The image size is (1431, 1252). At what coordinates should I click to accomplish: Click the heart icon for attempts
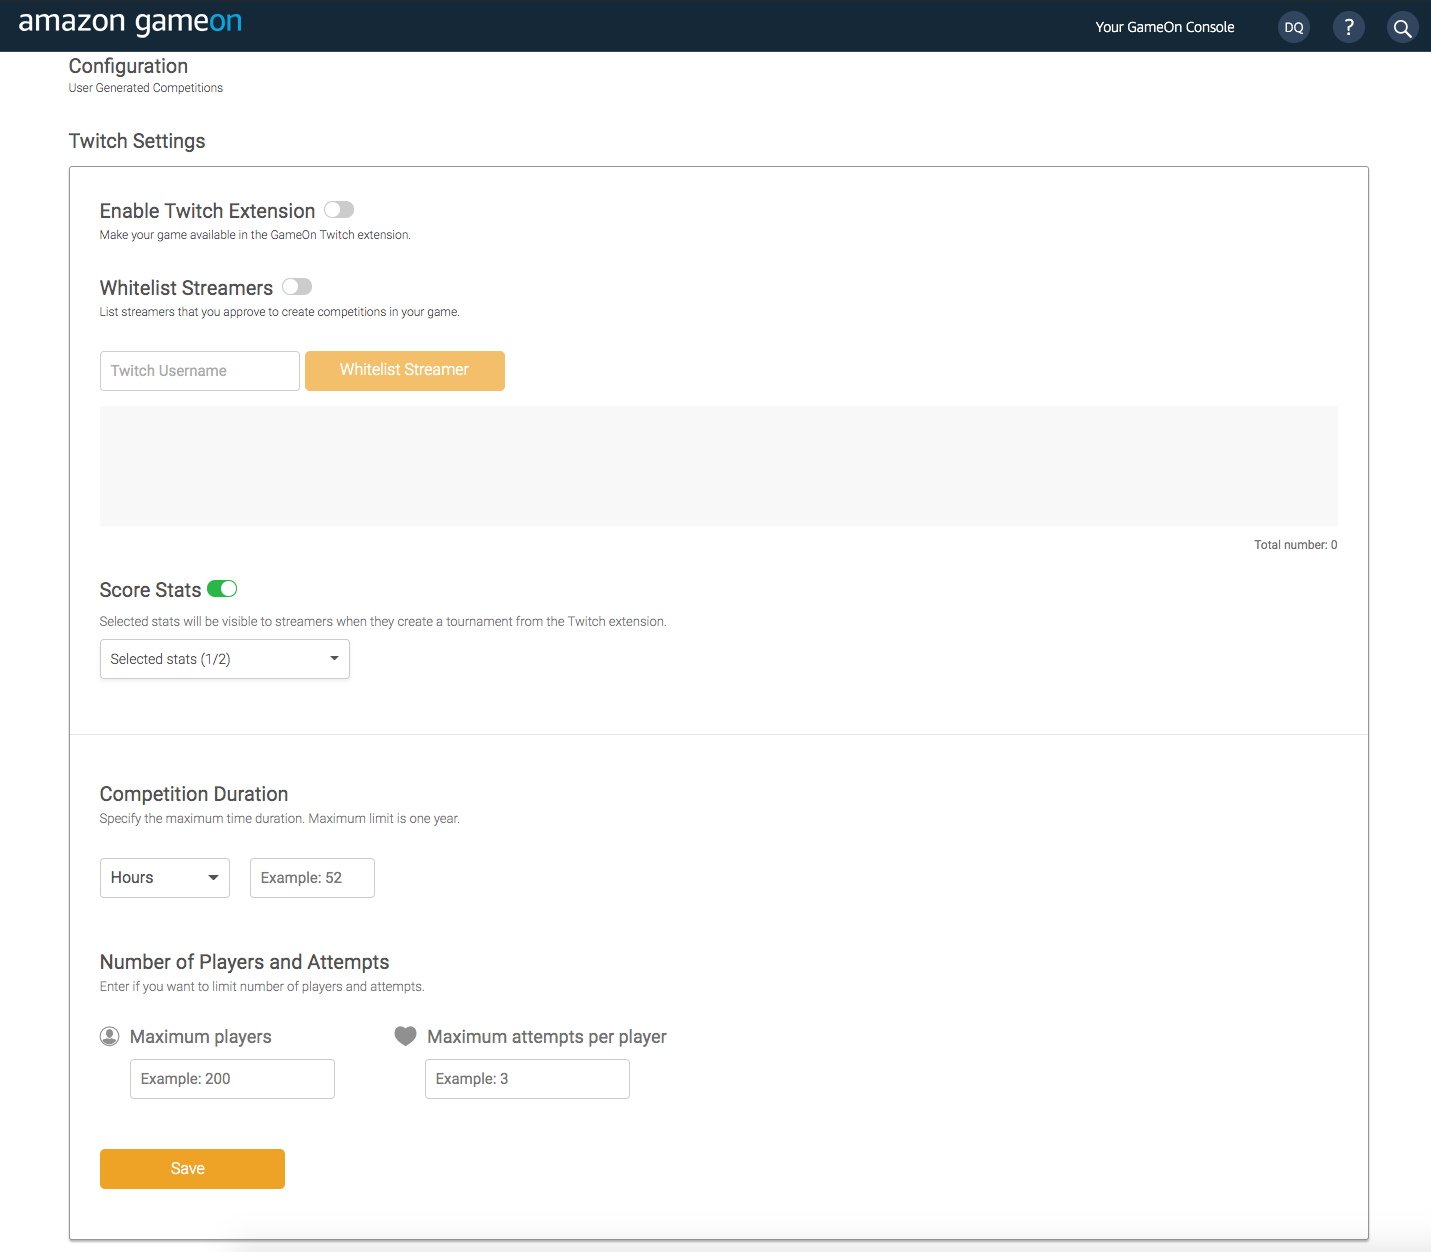click(405, 1036)
